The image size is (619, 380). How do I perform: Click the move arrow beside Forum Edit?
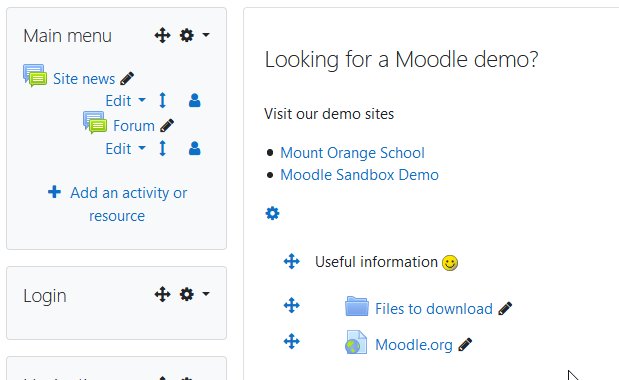[x=162, y=148]
